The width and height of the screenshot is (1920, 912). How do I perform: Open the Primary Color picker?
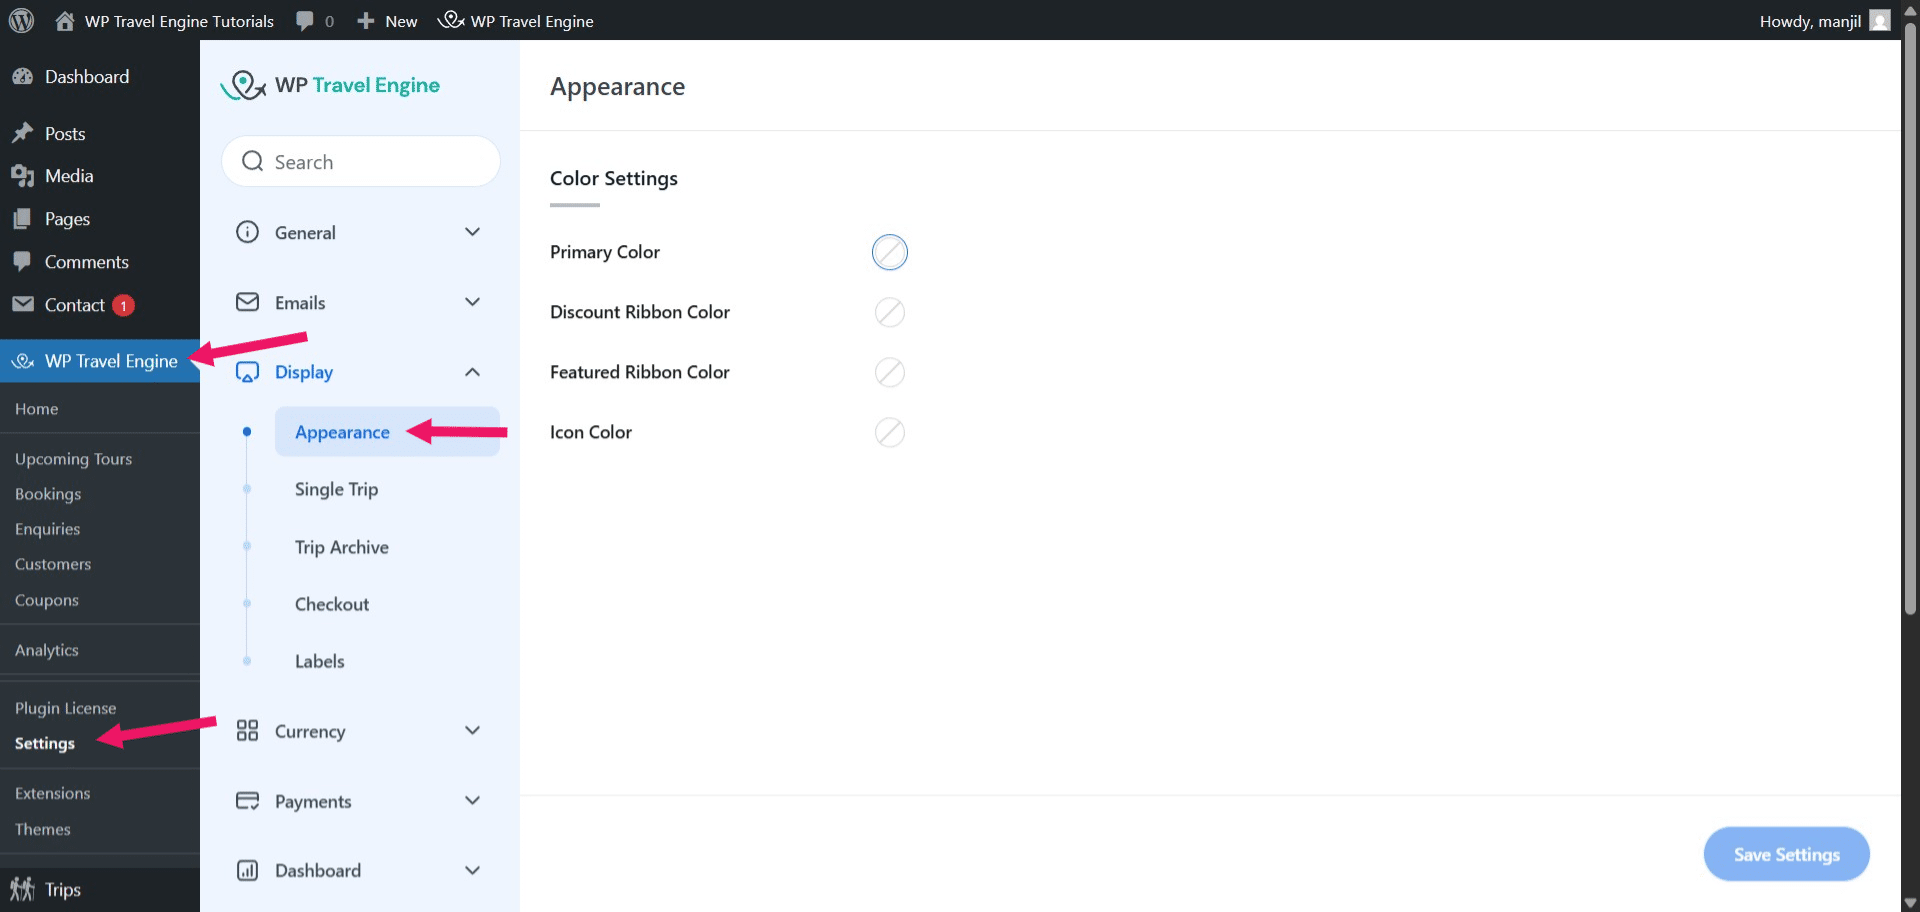click(x=889, y=252)
